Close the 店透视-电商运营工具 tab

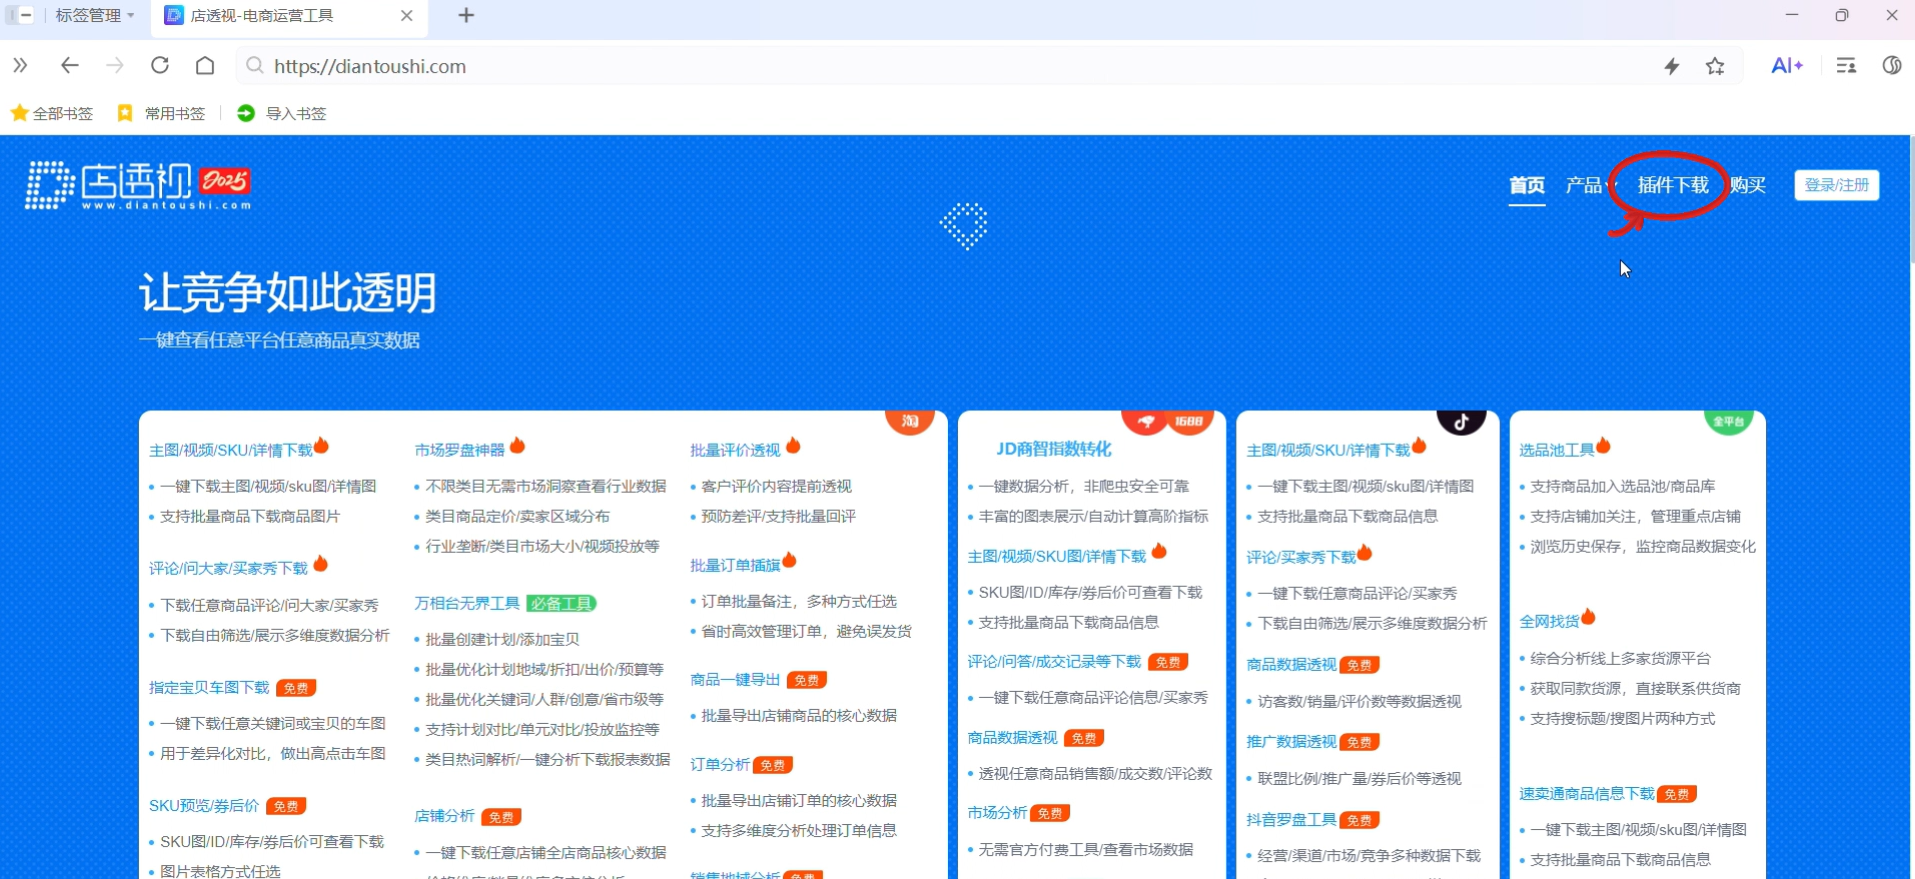(x=407, y=15)
